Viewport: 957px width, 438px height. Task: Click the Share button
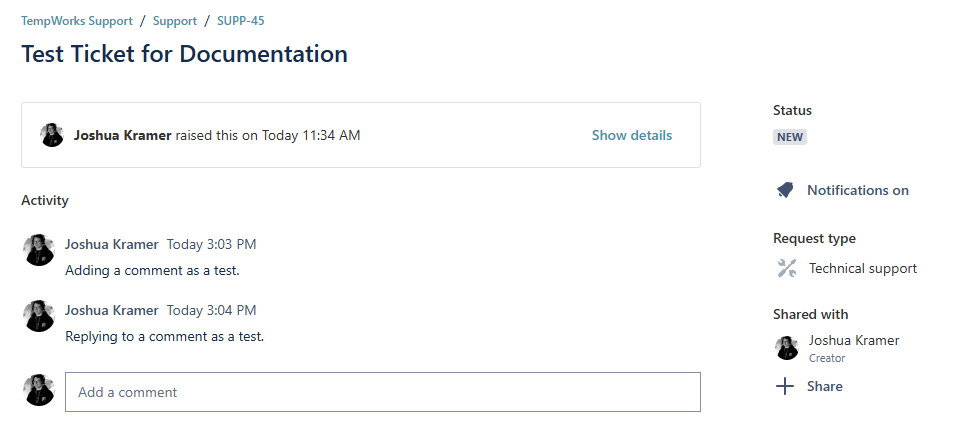pos(824,386)
